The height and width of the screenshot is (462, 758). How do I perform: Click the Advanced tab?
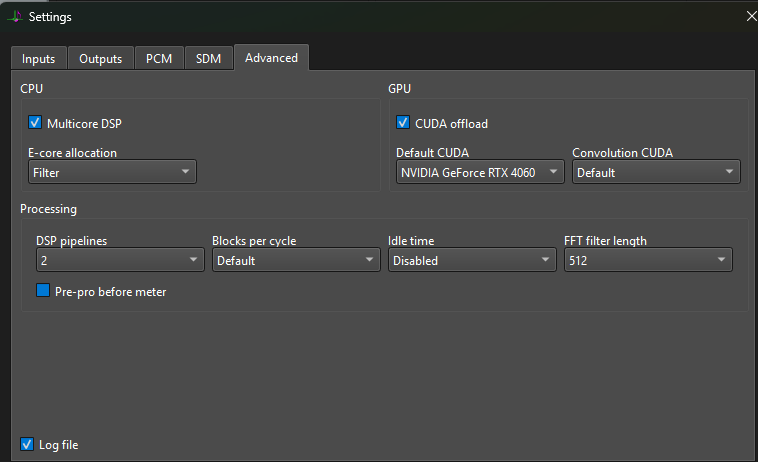271,58
